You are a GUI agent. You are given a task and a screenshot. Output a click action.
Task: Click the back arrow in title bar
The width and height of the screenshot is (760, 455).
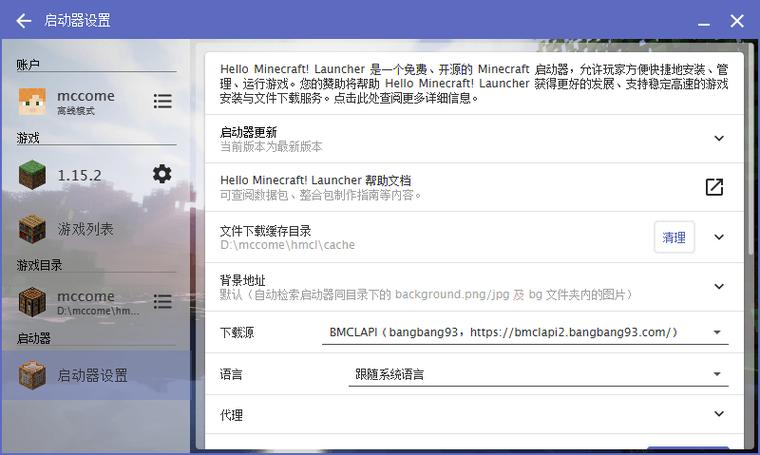(x=24, y=20)
